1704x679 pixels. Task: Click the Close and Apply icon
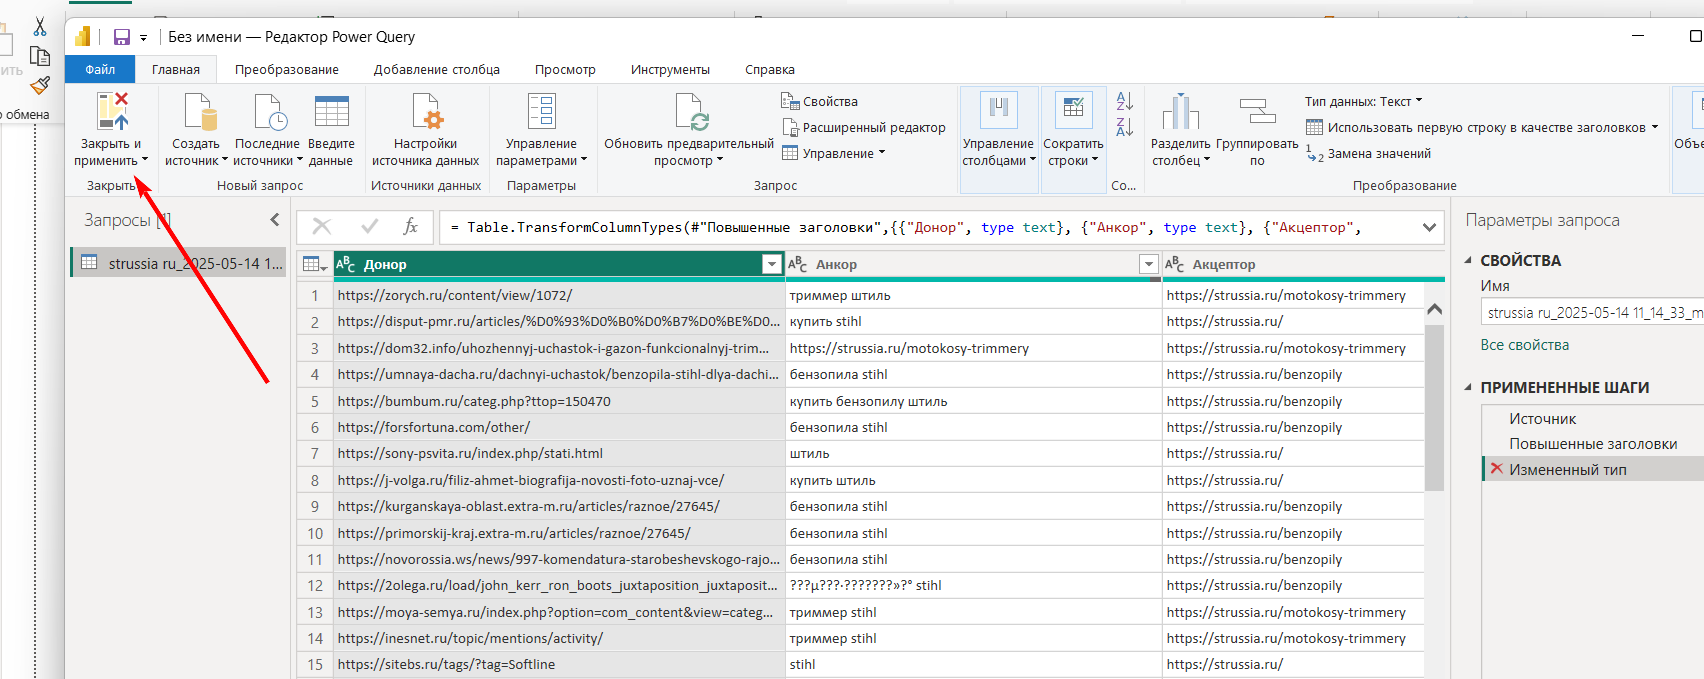click(x=112, y=111)
